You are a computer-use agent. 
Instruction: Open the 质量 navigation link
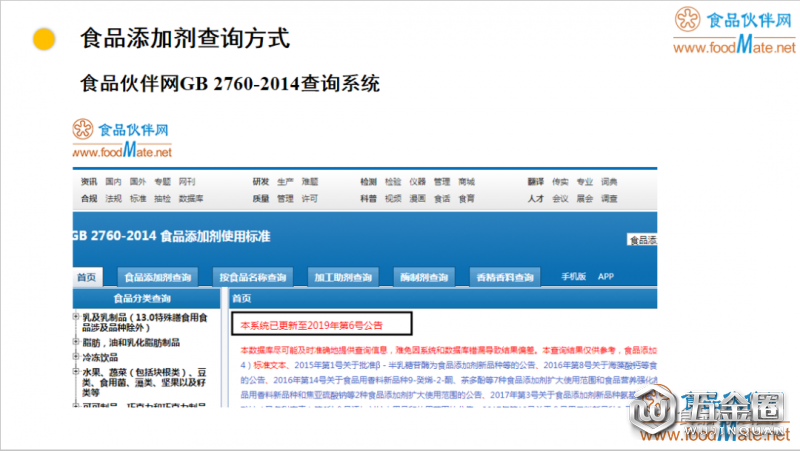(x=261, y=198)
